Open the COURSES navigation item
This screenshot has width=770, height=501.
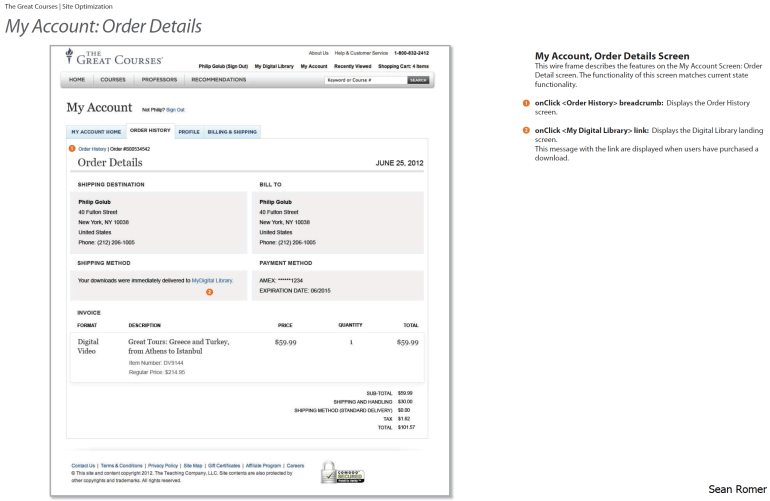click(113, 80)
